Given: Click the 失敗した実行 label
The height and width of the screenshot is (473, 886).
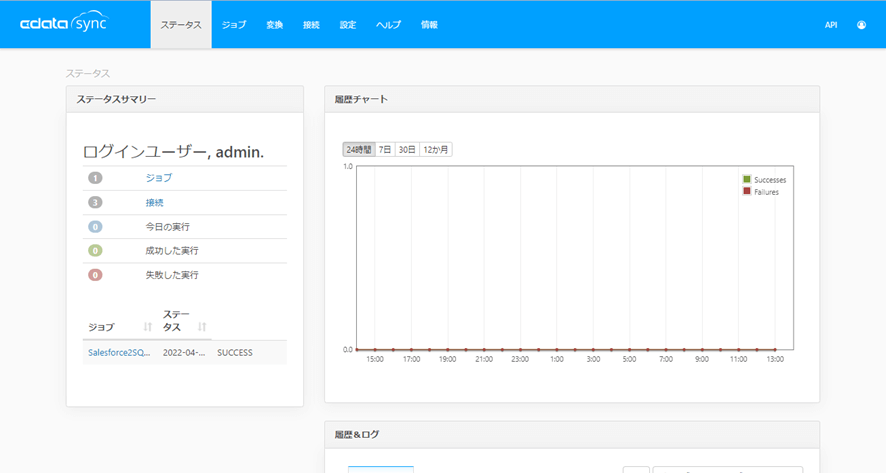Looking at the screenshot, I should (x=172, y=275).
